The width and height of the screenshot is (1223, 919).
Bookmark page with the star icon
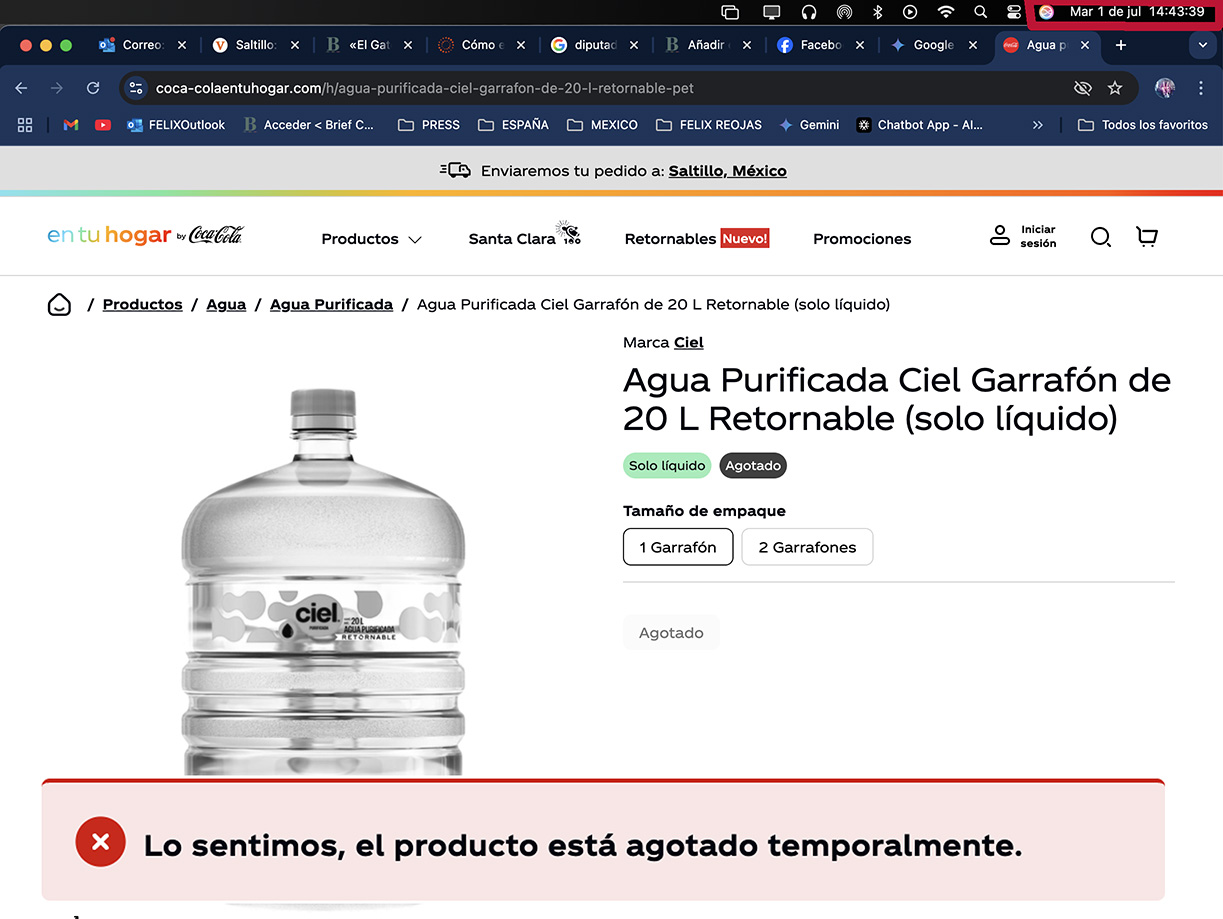coord(1115,88)
